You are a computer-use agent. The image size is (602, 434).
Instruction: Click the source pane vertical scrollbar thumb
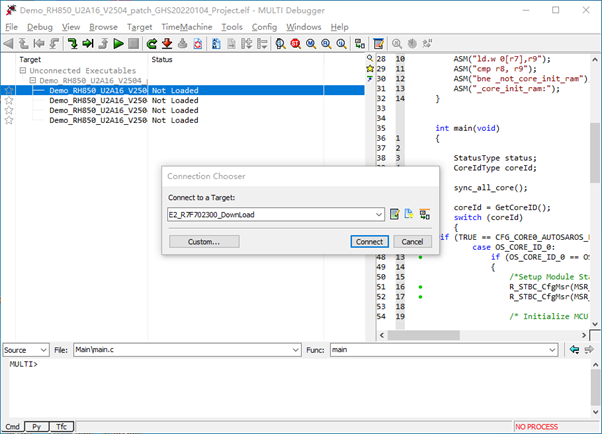(x=595, y=152)
